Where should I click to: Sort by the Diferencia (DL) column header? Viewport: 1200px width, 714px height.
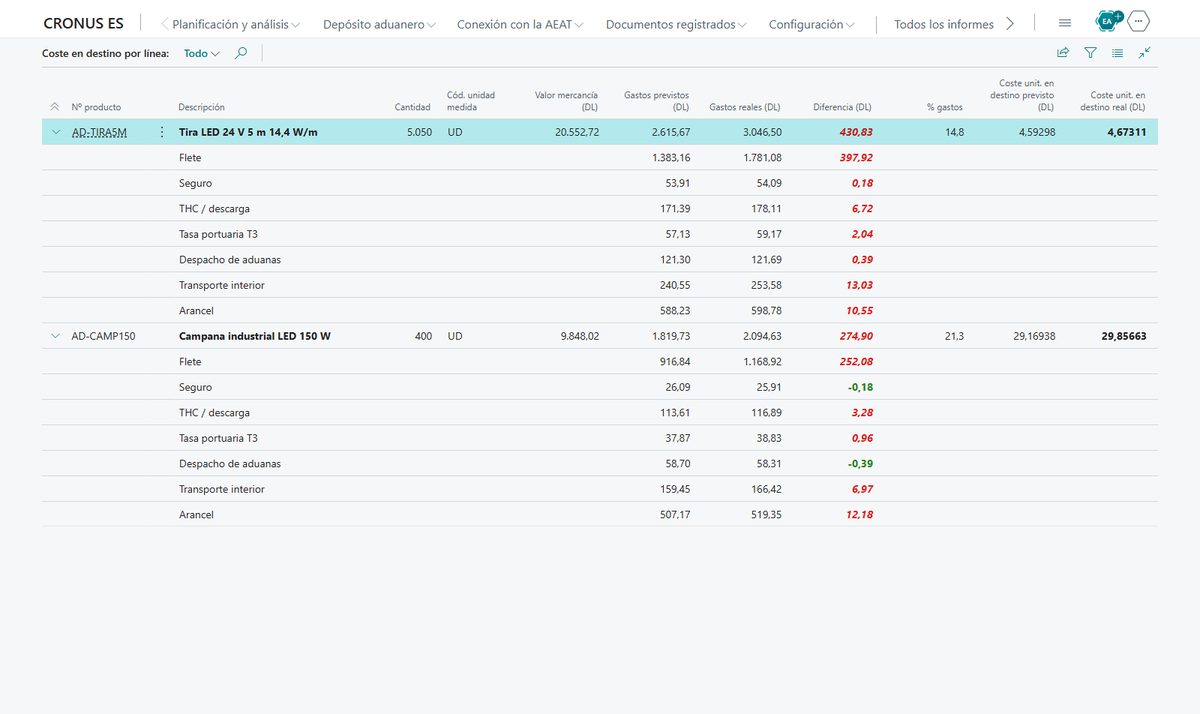[x=842, y=107]
